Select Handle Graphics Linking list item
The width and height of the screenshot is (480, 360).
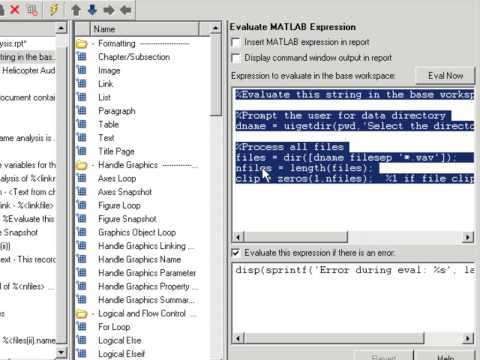145,246
